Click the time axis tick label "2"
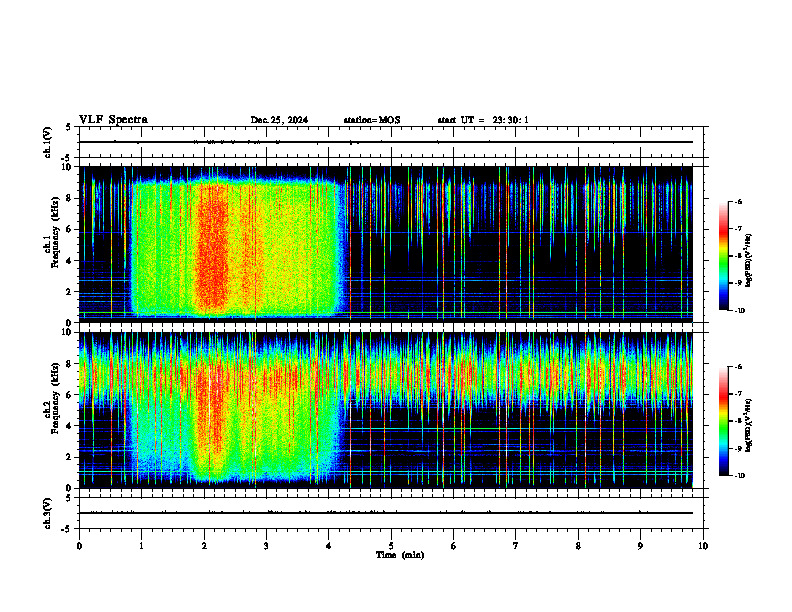 [204, 546]
